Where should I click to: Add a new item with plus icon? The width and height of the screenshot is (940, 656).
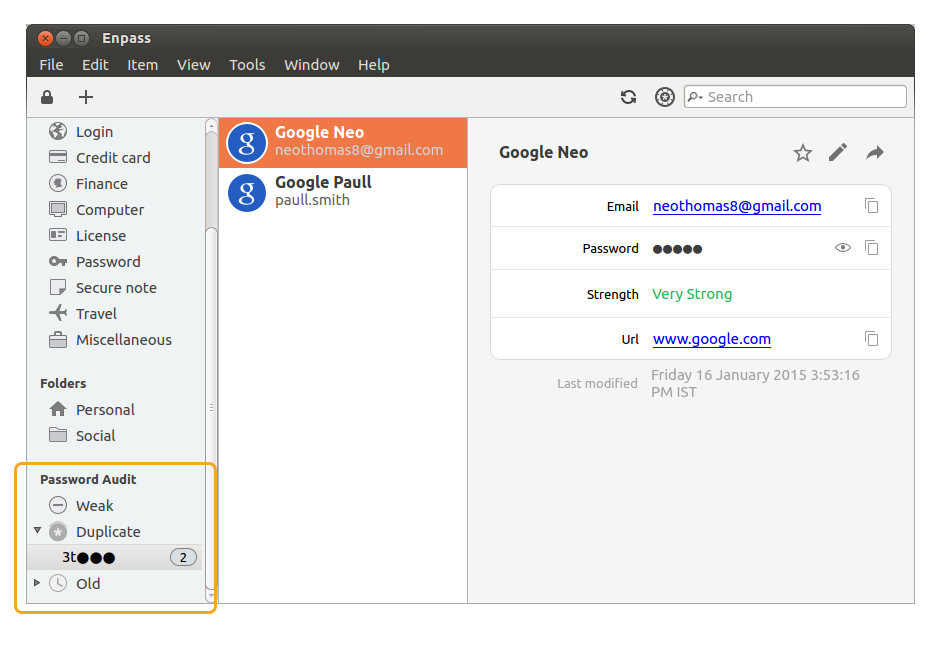(x=86, y=97)
